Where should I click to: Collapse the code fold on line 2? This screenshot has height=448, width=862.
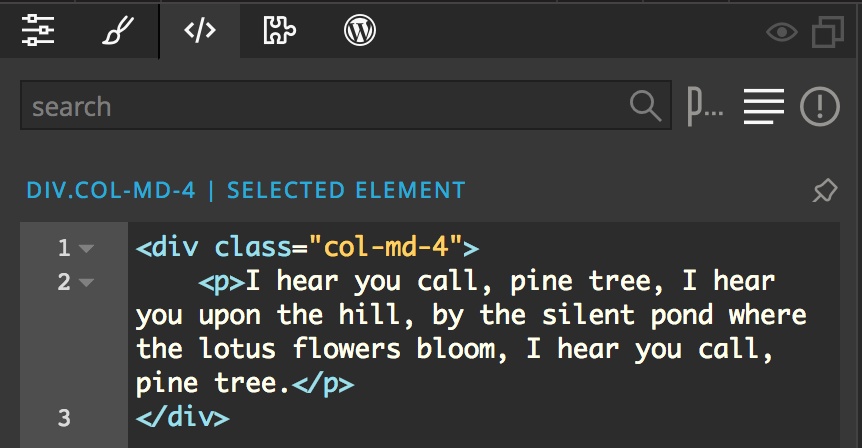pyautogui.click(x=86, y=283)
